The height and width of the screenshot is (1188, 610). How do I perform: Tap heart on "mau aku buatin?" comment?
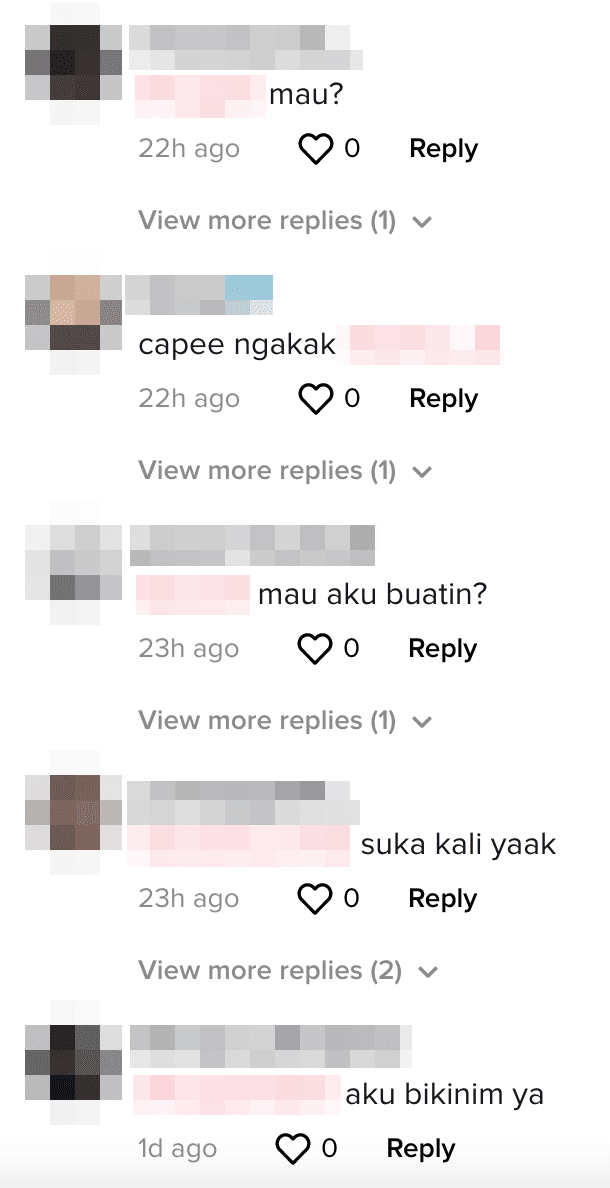pos(315,649)
